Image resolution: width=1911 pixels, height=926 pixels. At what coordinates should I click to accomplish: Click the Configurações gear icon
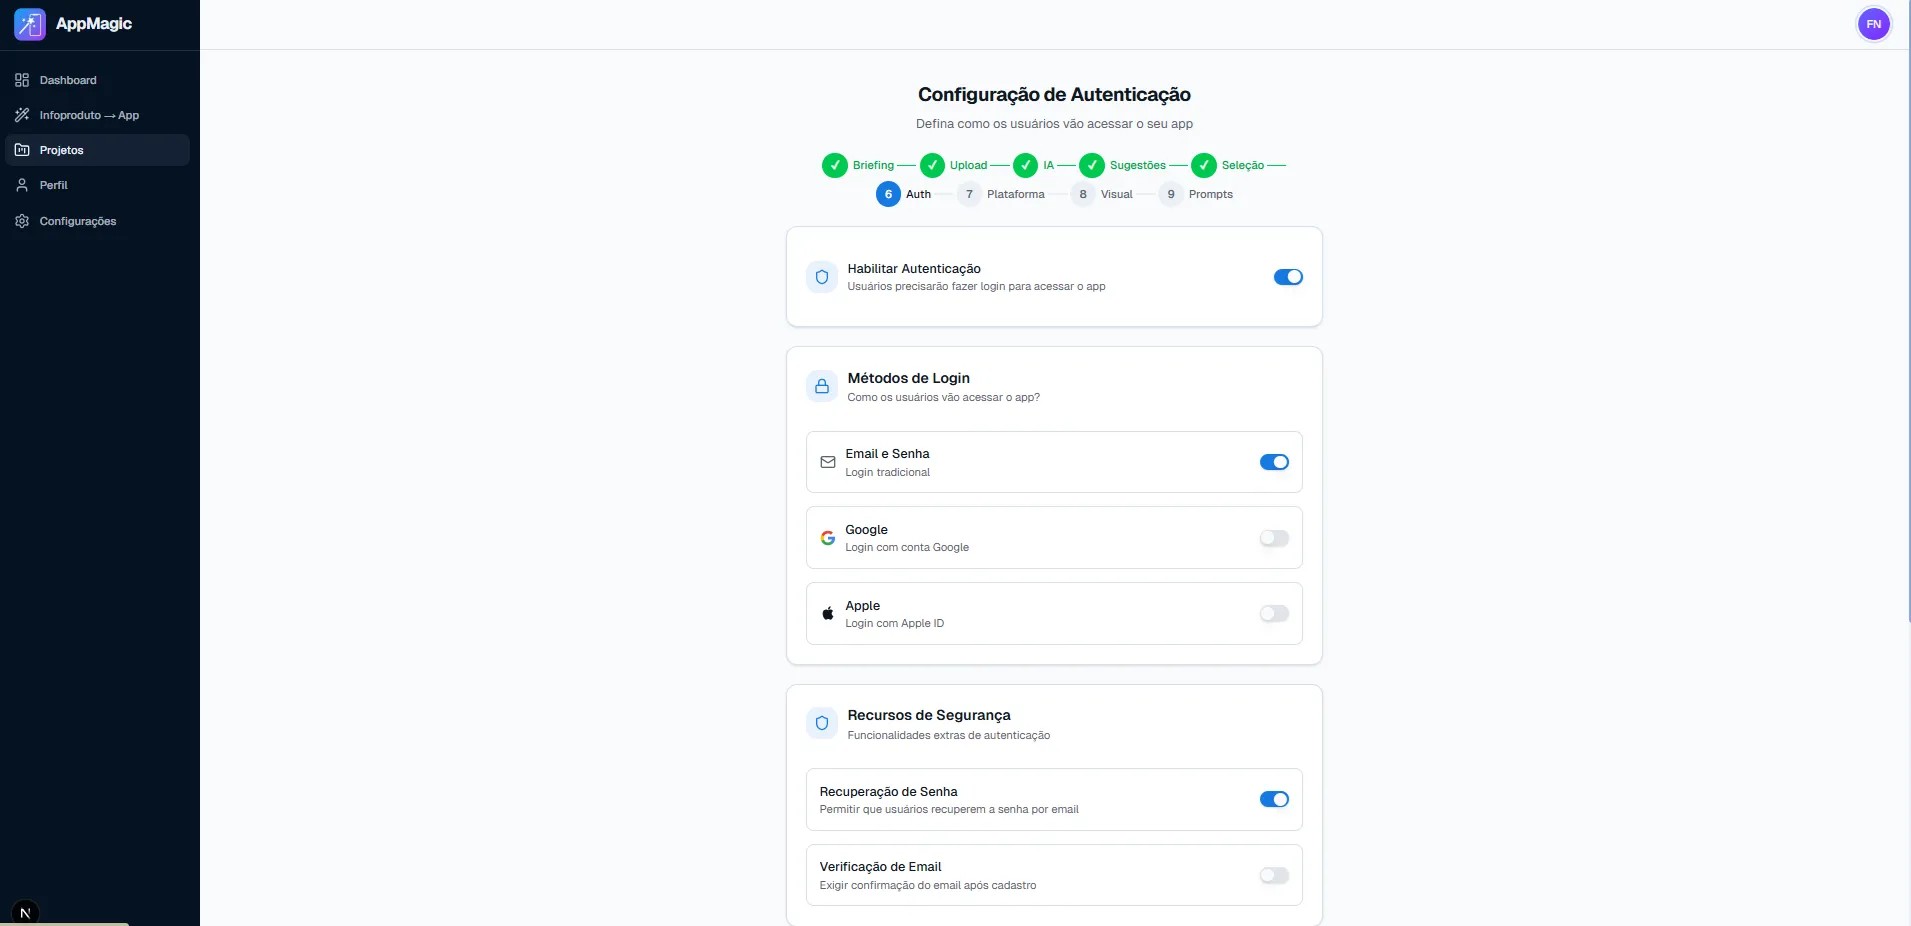click(x=21, y=221)
